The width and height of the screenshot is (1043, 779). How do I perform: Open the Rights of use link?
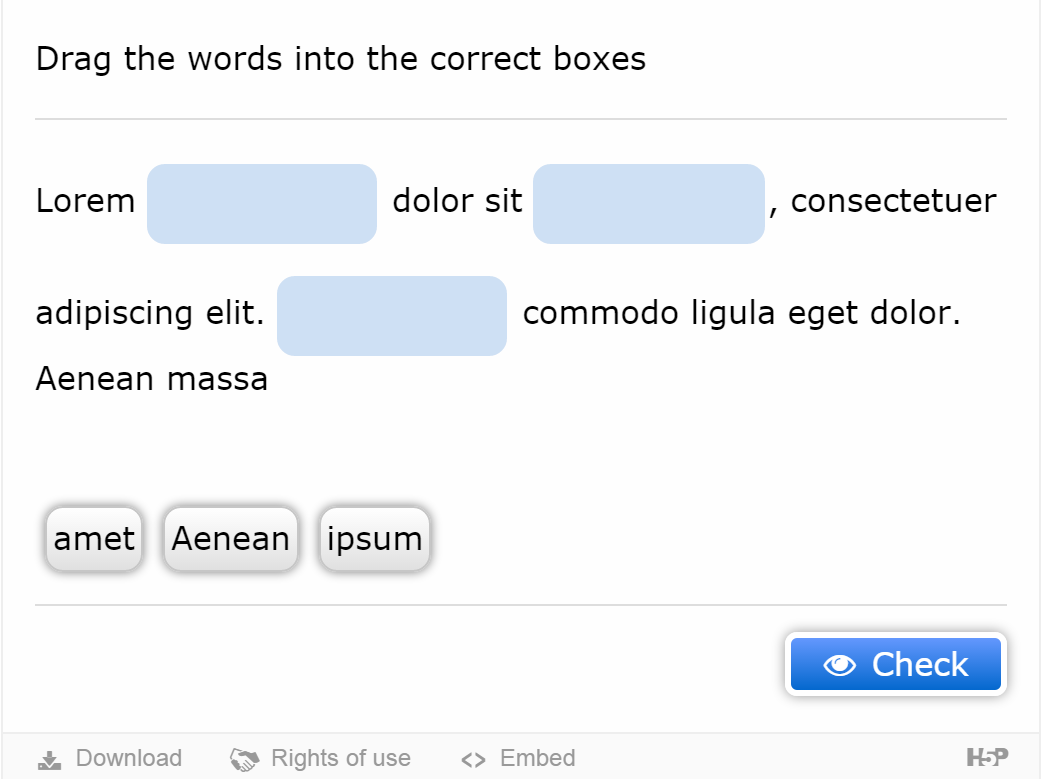click(x=341, y=758)
